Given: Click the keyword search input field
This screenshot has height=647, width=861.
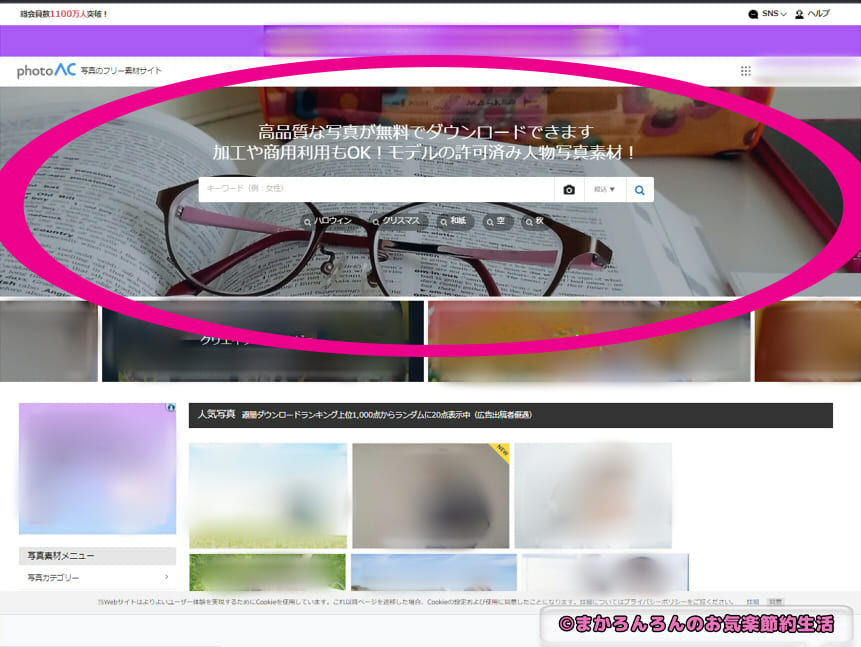Looking at the screenshot, I should click(376, 189).
